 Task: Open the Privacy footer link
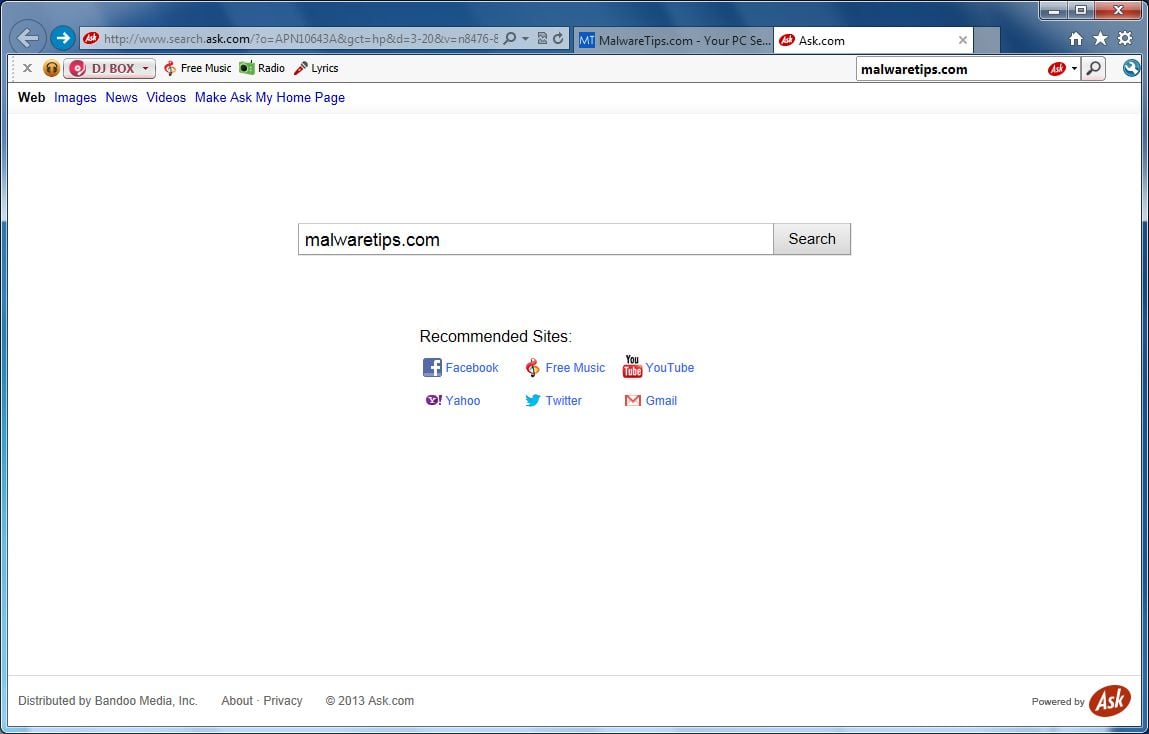click(283, 701)
